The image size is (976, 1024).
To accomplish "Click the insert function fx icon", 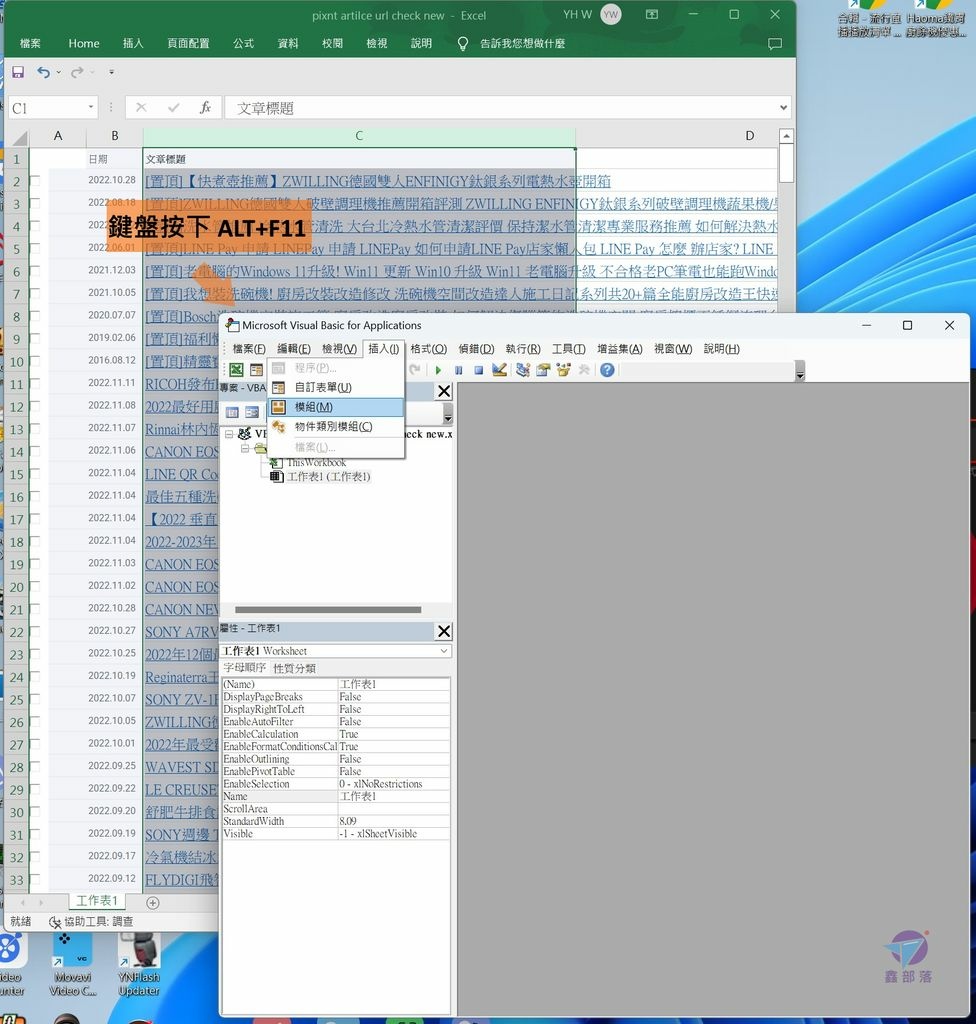I will [205, 108].
